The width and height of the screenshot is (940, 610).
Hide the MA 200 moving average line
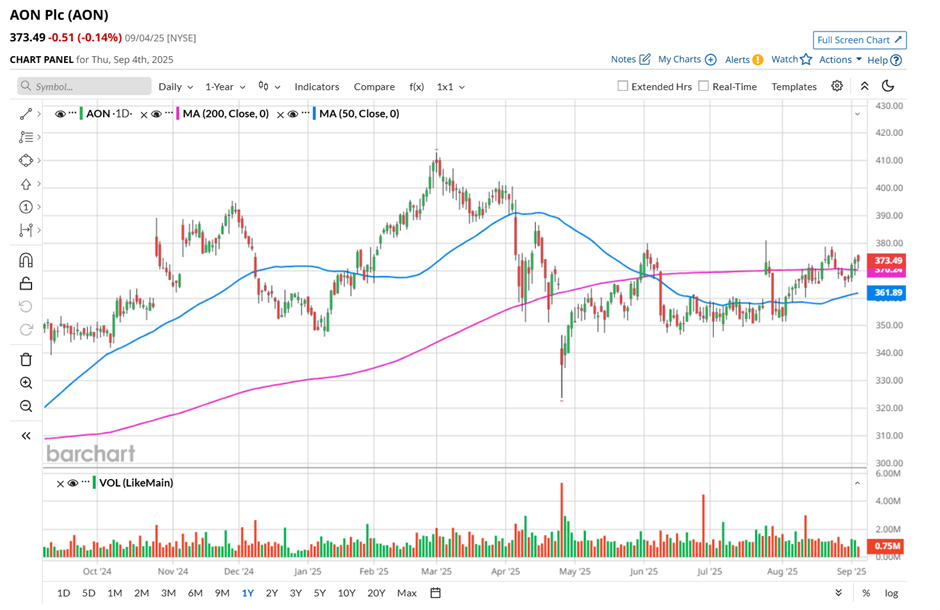[156, 114]
